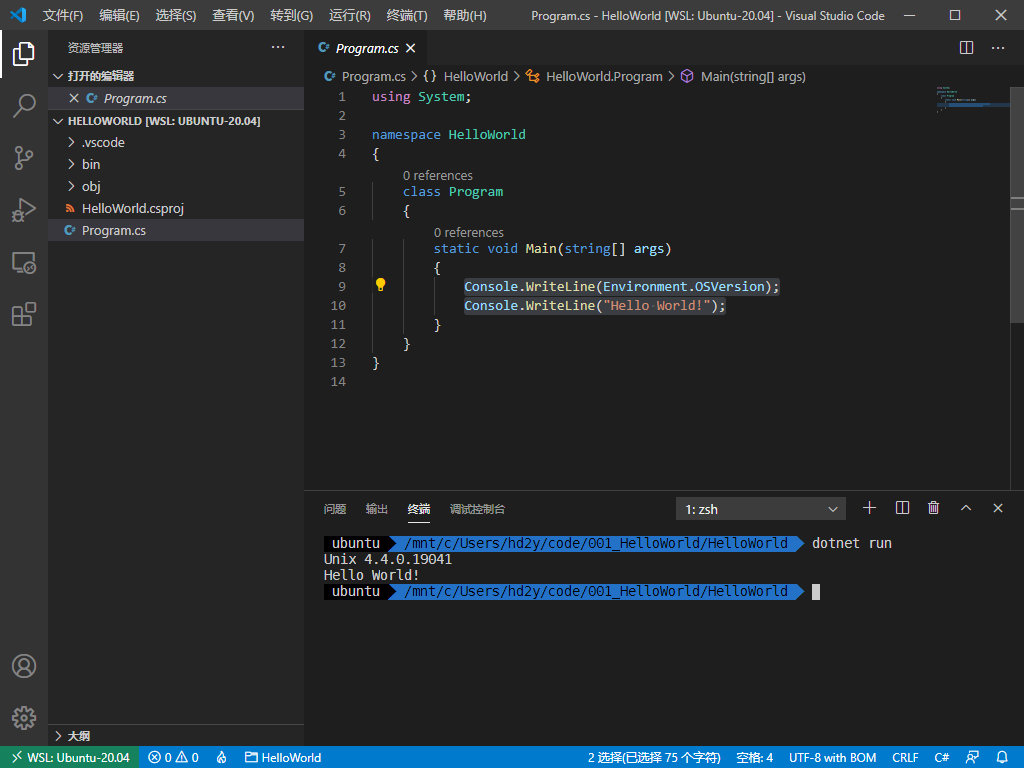1024x768 pixels.
Task: Select the HelloWorld project in status bar
Action: coord(283,758)
